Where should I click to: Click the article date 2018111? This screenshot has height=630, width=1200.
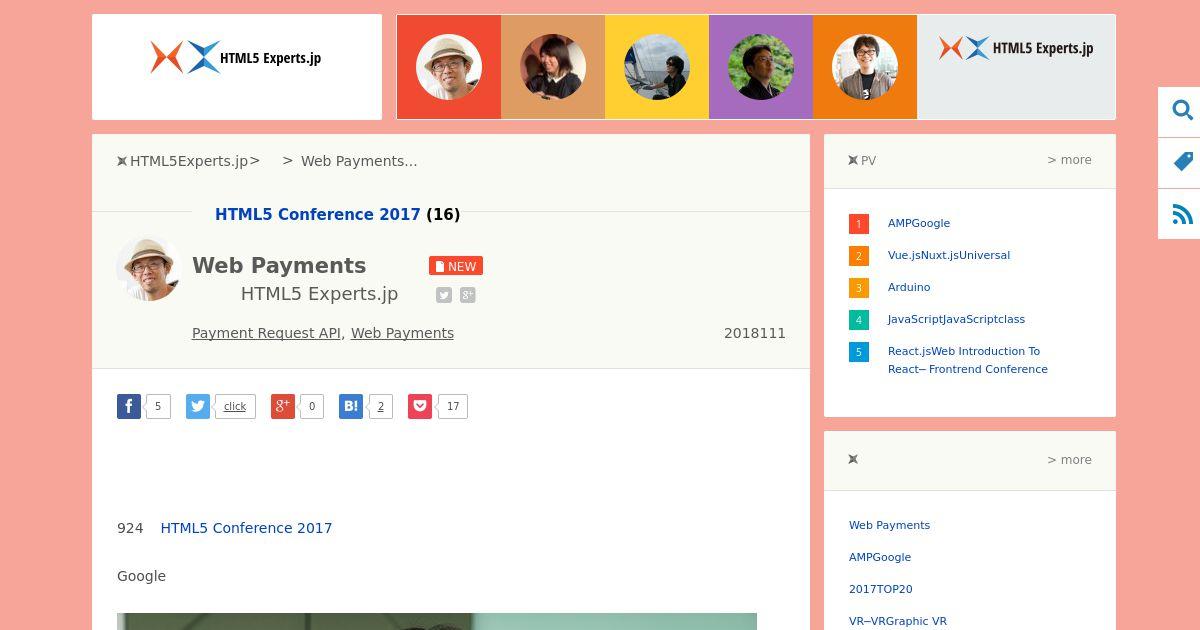pos(755,333)
